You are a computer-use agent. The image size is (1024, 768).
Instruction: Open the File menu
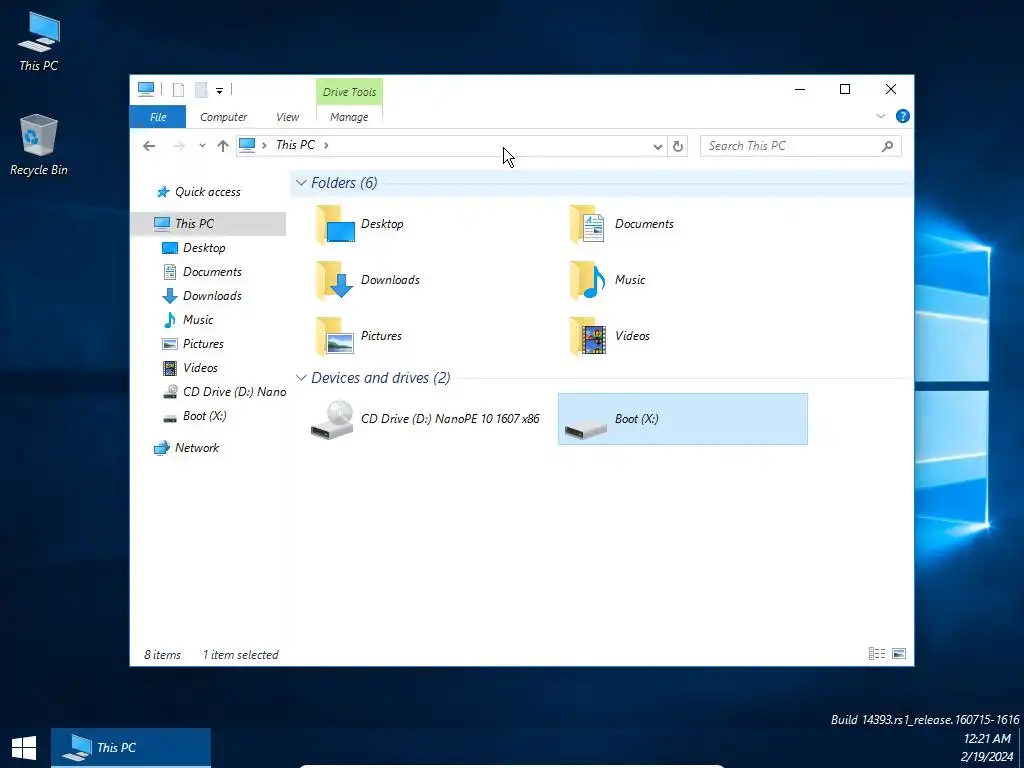pyautogui.click(x=158, y=117)
